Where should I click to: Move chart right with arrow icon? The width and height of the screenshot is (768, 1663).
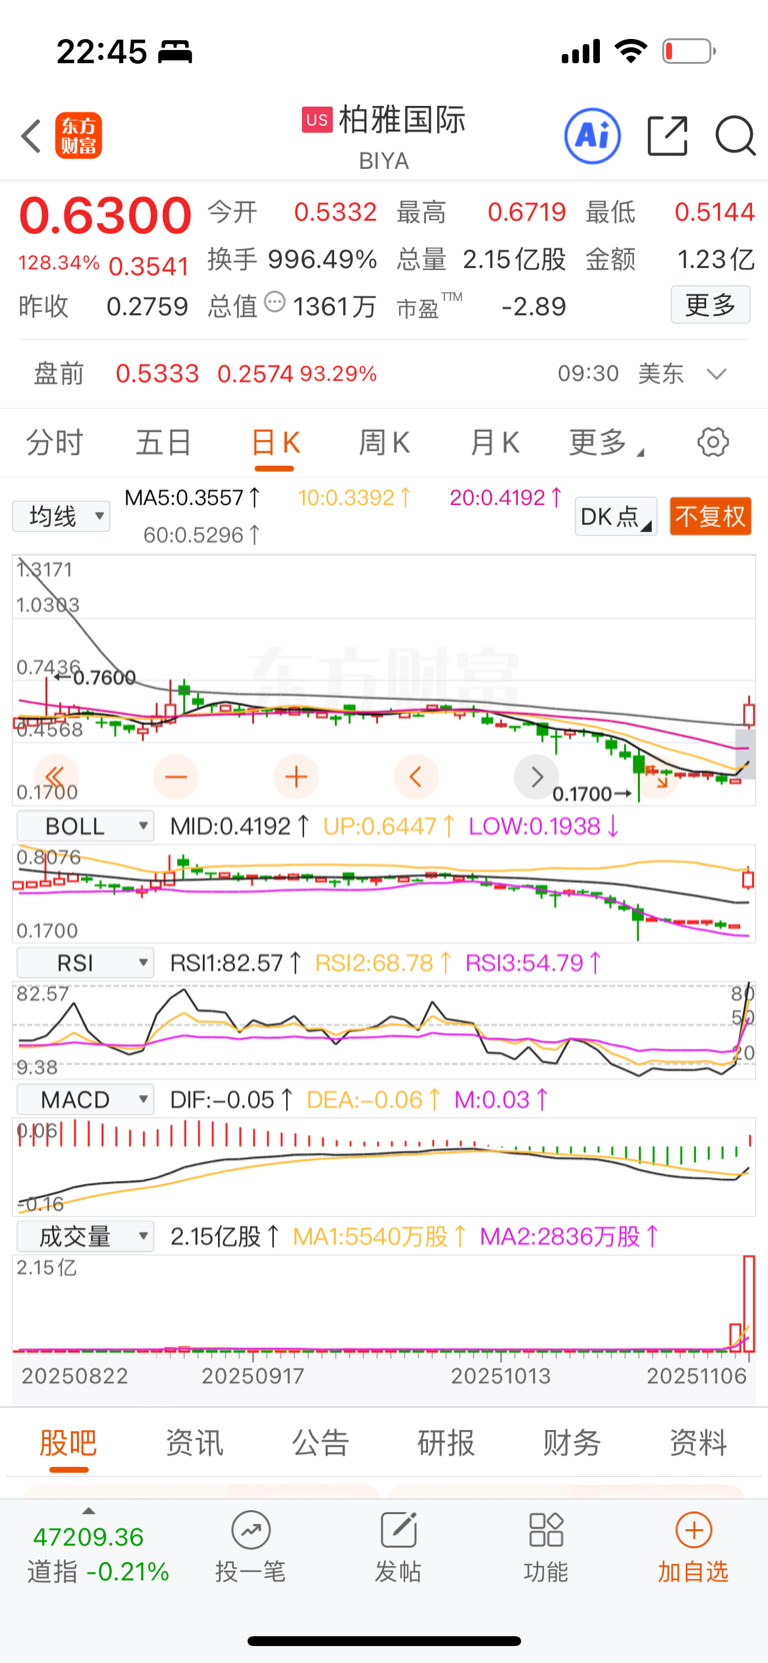click(x=536, y=776)
